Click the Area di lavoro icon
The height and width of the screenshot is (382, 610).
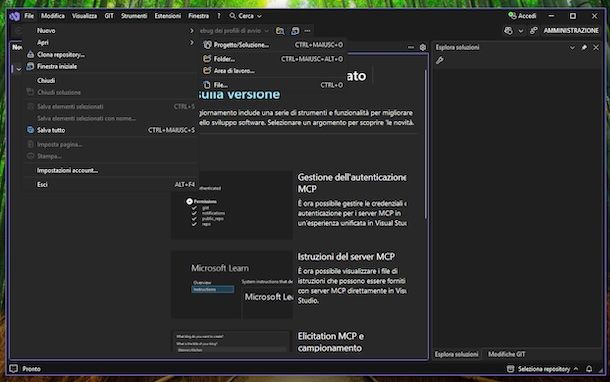pos(207,71)
